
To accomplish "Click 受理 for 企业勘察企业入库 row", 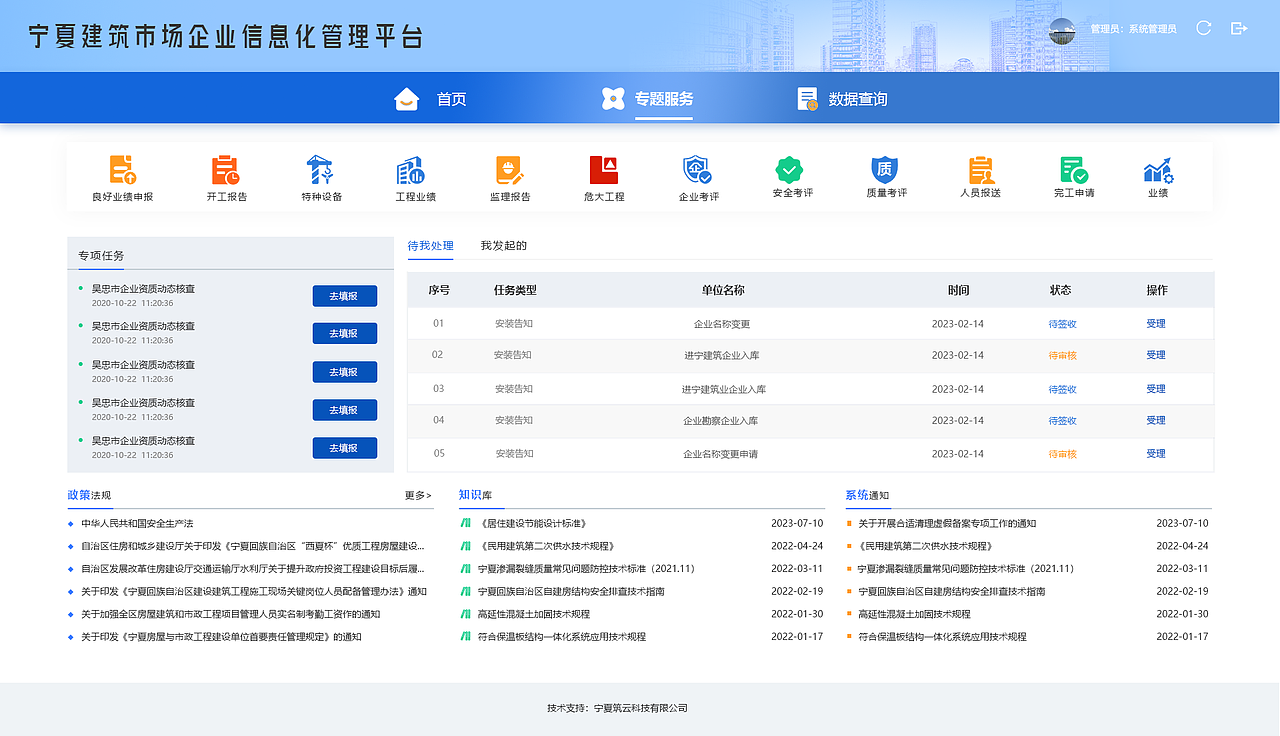I will coord(1156,421).
